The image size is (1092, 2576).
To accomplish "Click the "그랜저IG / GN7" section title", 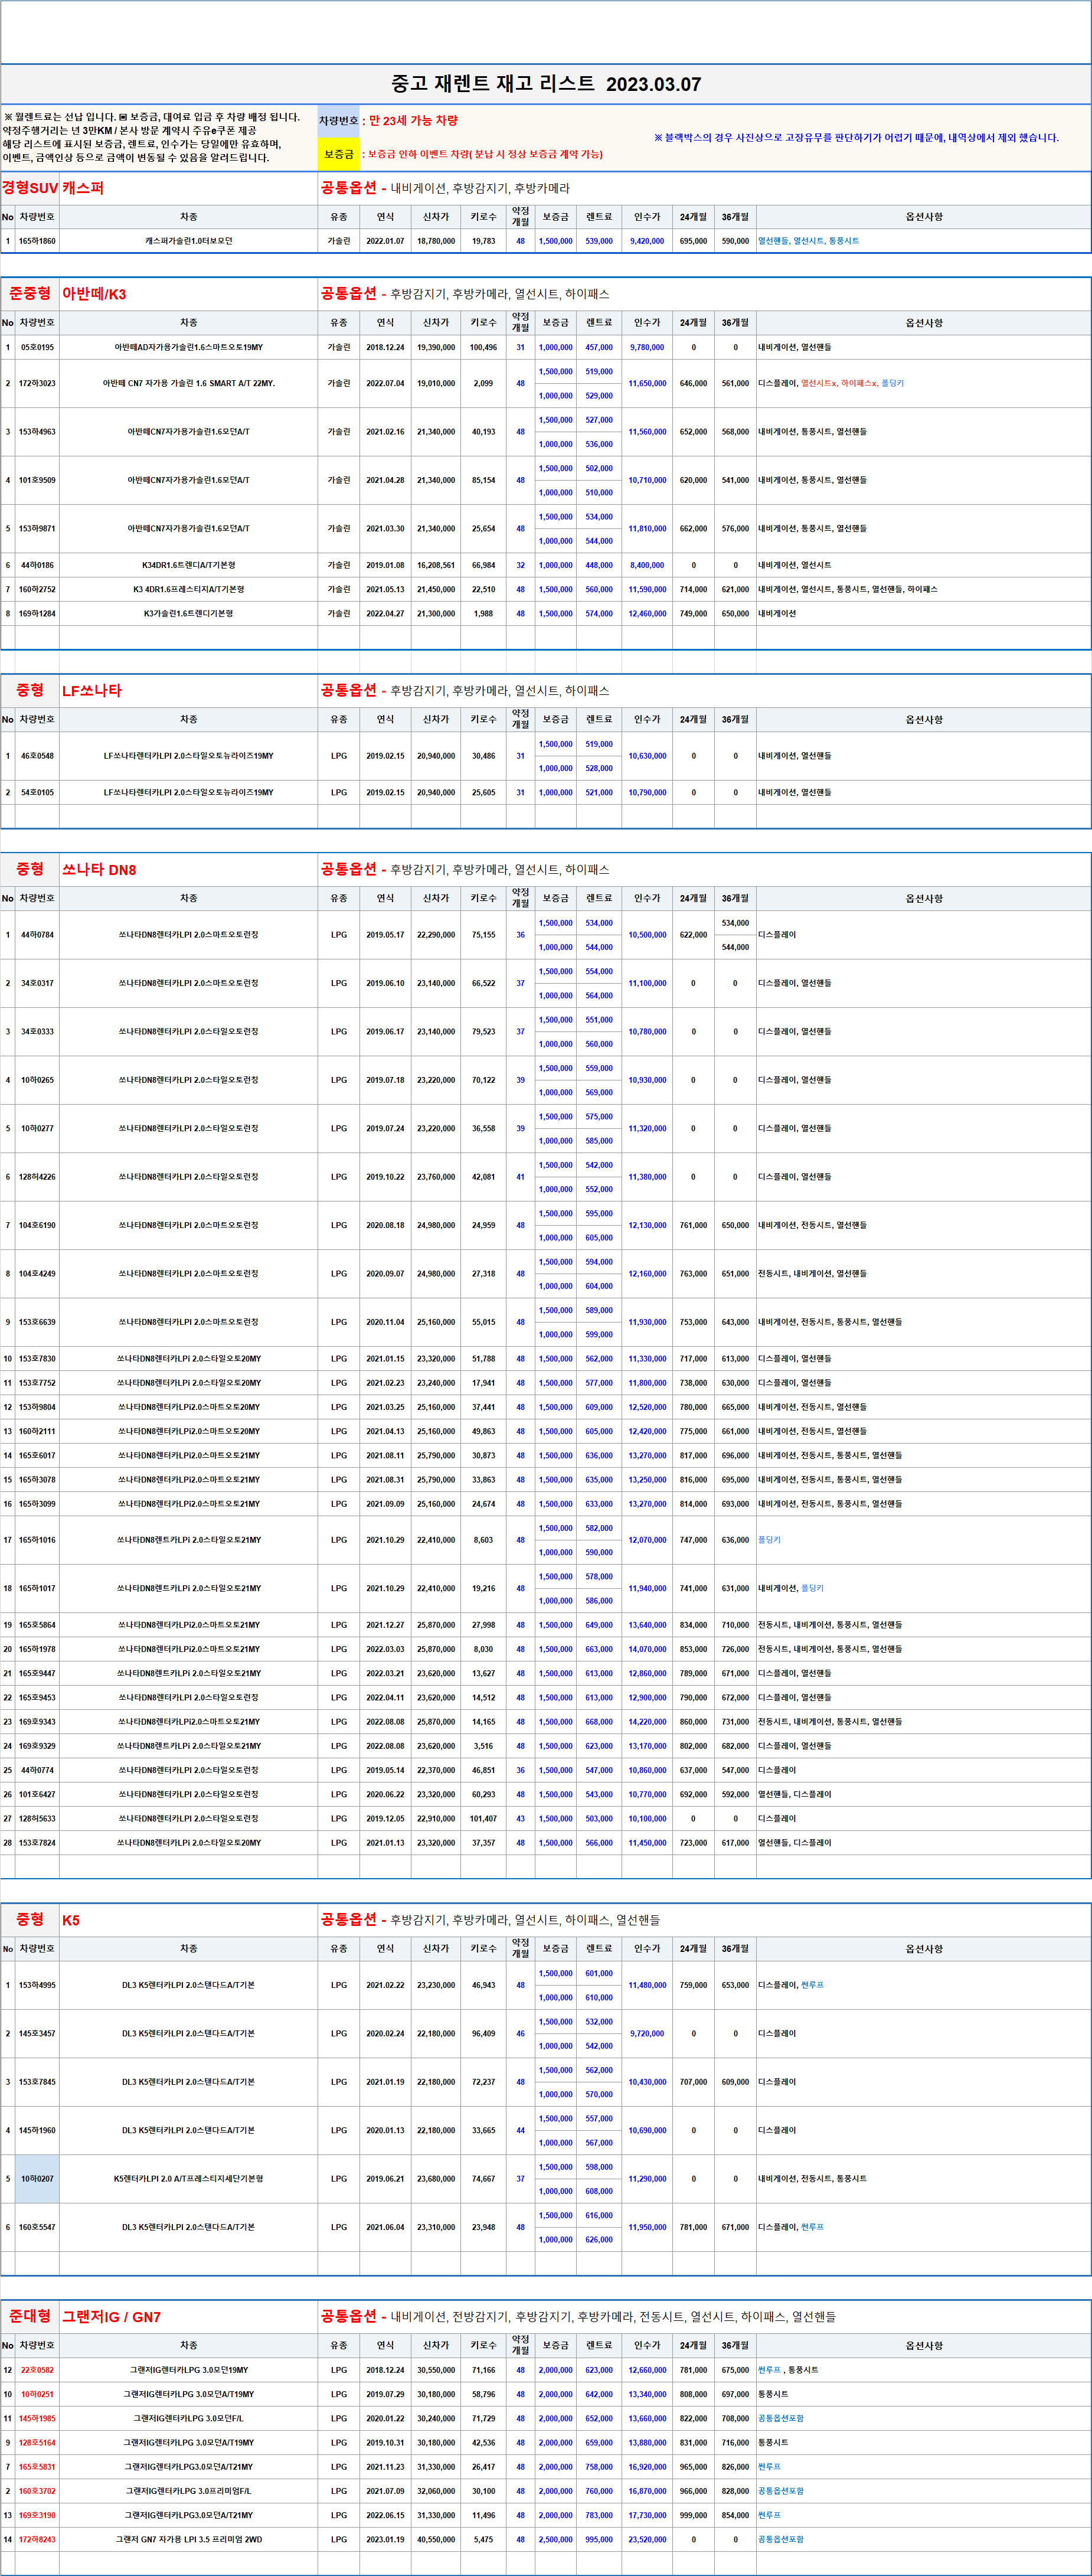I will (111, 2317).
